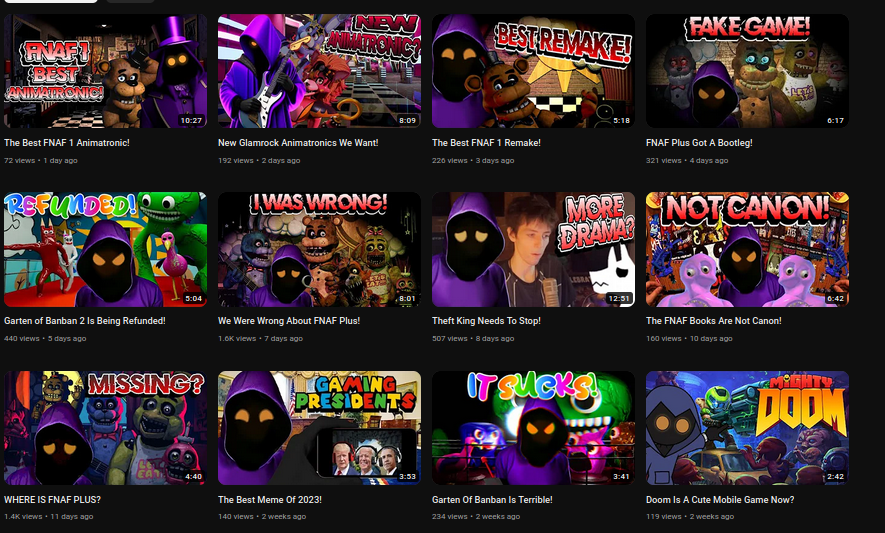Open 'Theft King Needs To Stop!' title link
885x533 pixels.
tap(489, 321)
